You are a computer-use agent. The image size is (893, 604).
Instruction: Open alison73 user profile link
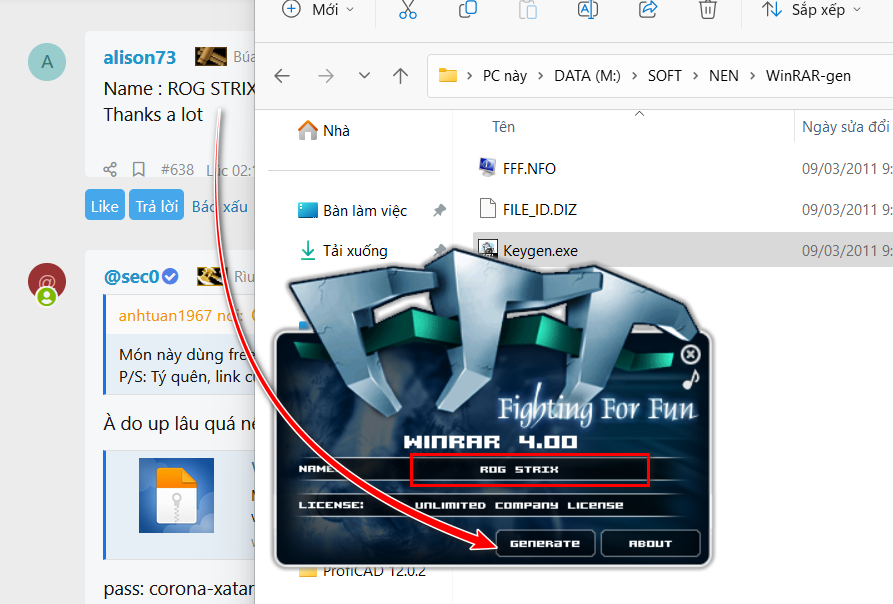(140, 57)
